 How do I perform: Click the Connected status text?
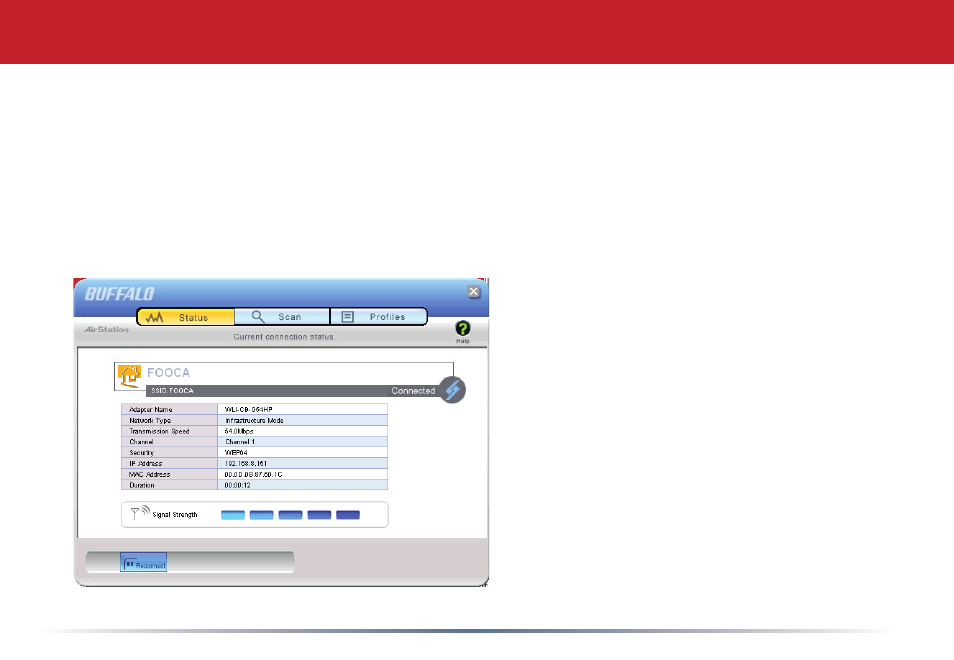tap(413, 391)
